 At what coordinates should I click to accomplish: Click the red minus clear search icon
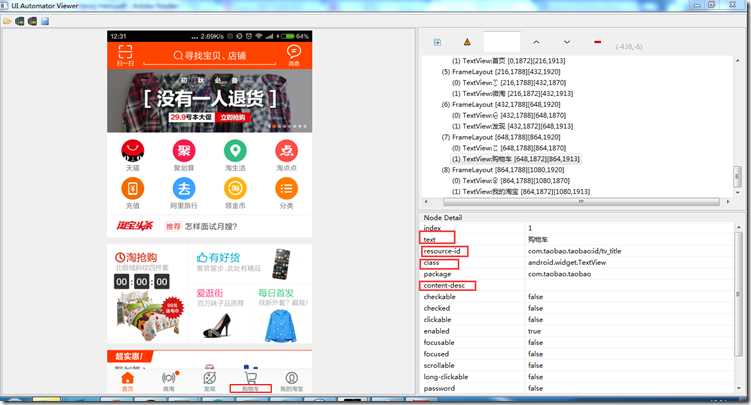point(597,42)
